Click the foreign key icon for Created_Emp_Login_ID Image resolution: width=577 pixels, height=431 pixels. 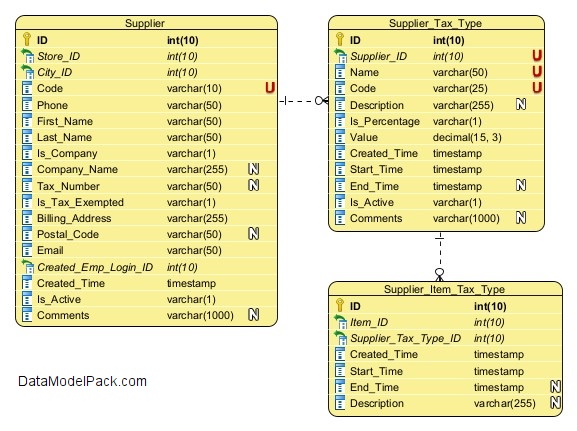click(x=27, y=266)
